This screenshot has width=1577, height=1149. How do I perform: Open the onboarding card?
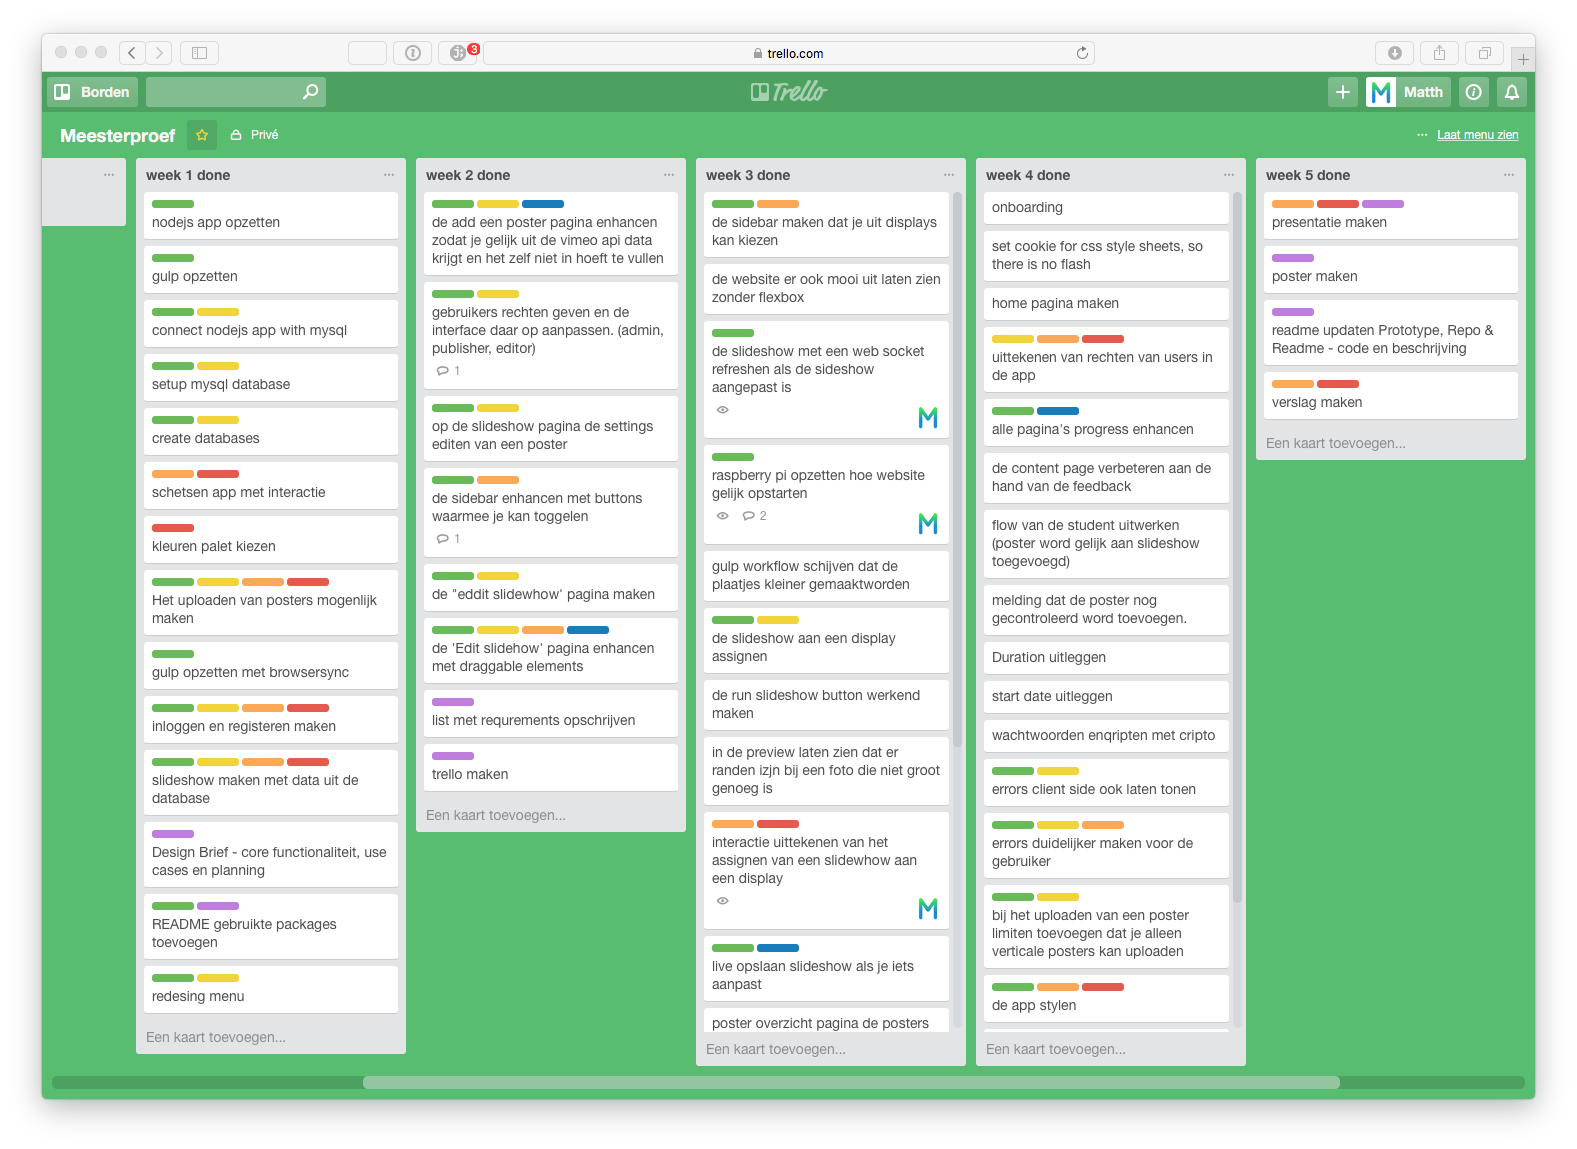point(1106,207)
